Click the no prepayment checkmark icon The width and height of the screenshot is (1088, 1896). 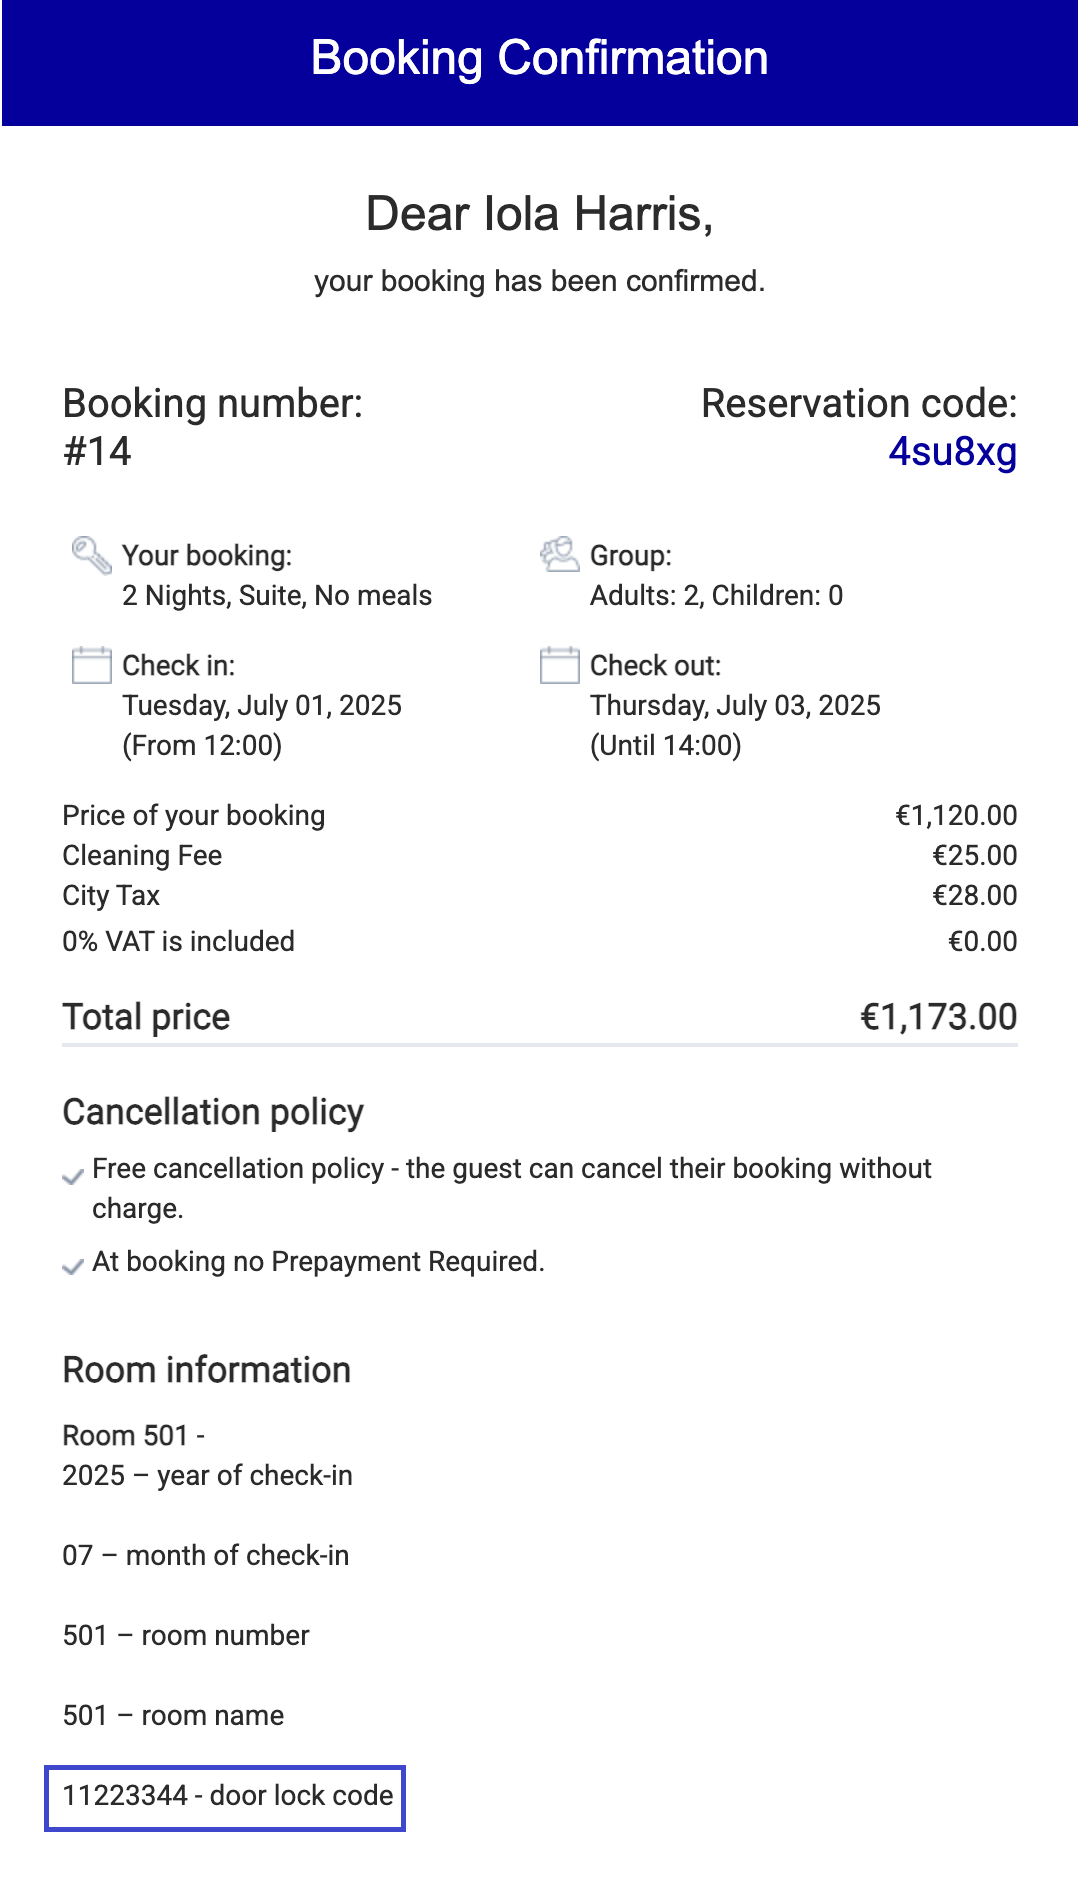72,1268
